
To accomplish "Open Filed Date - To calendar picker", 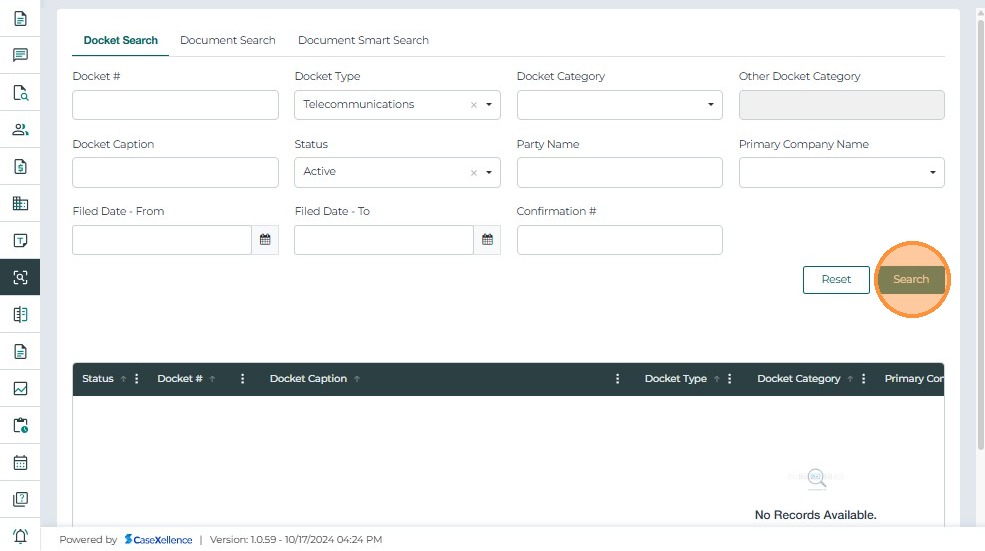I will (487, 240).
